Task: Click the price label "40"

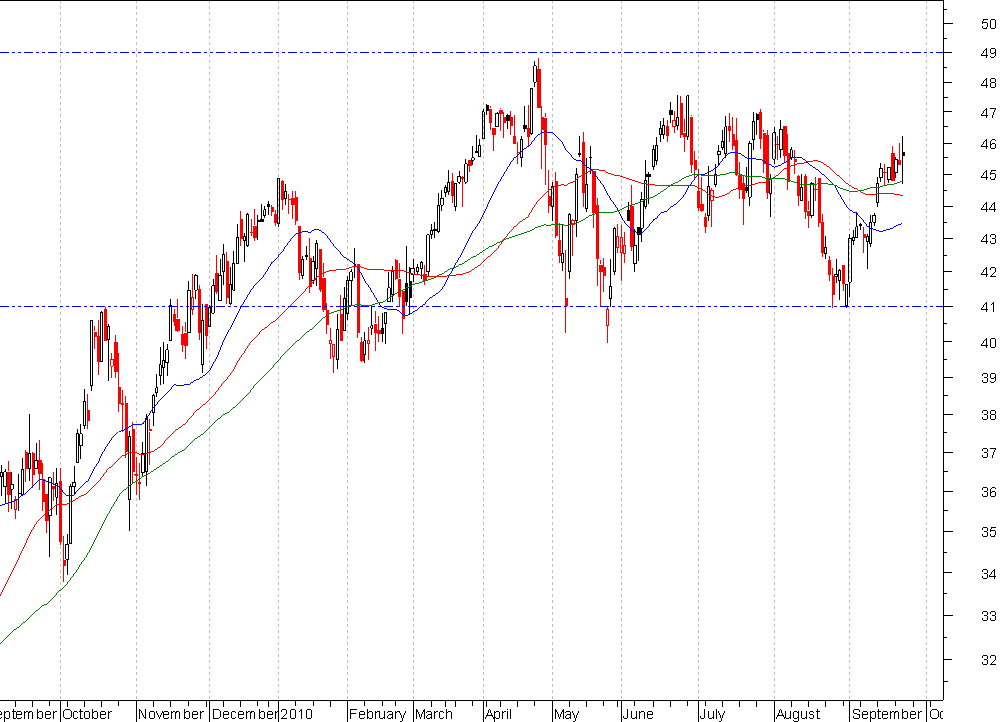Action: 989,343
